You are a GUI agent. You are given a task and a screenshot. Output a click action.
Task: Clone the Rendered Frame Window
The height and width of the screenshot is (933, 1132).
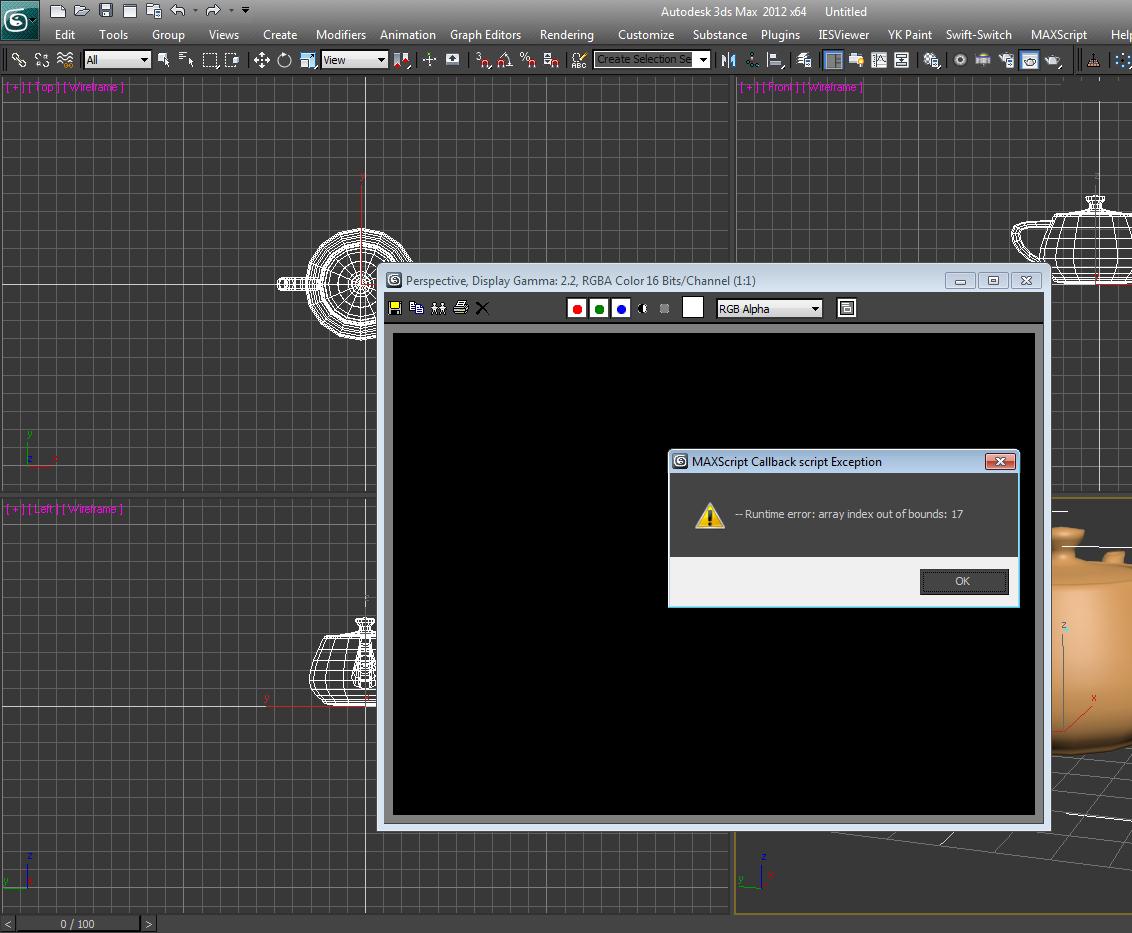pyautogui.click(x=439, y=308)
